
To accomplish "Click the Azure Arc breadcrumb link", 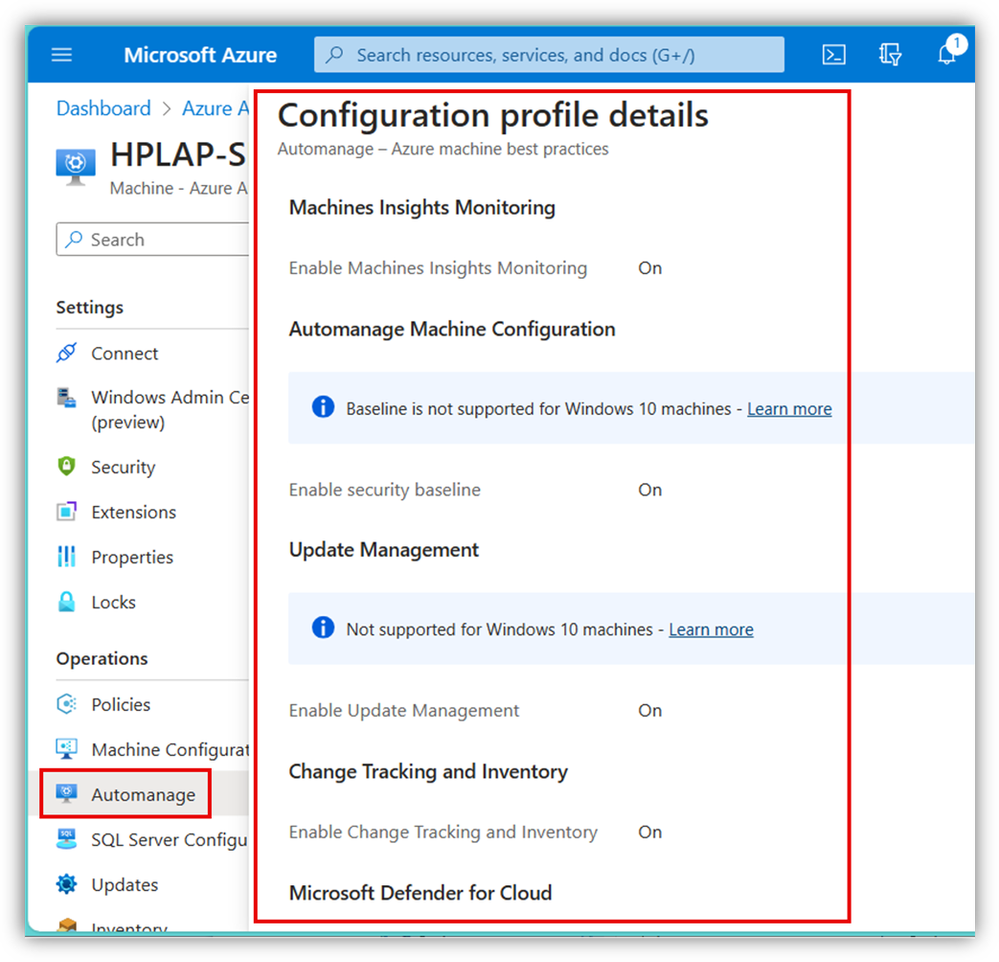I will click(x=215, y=108).
